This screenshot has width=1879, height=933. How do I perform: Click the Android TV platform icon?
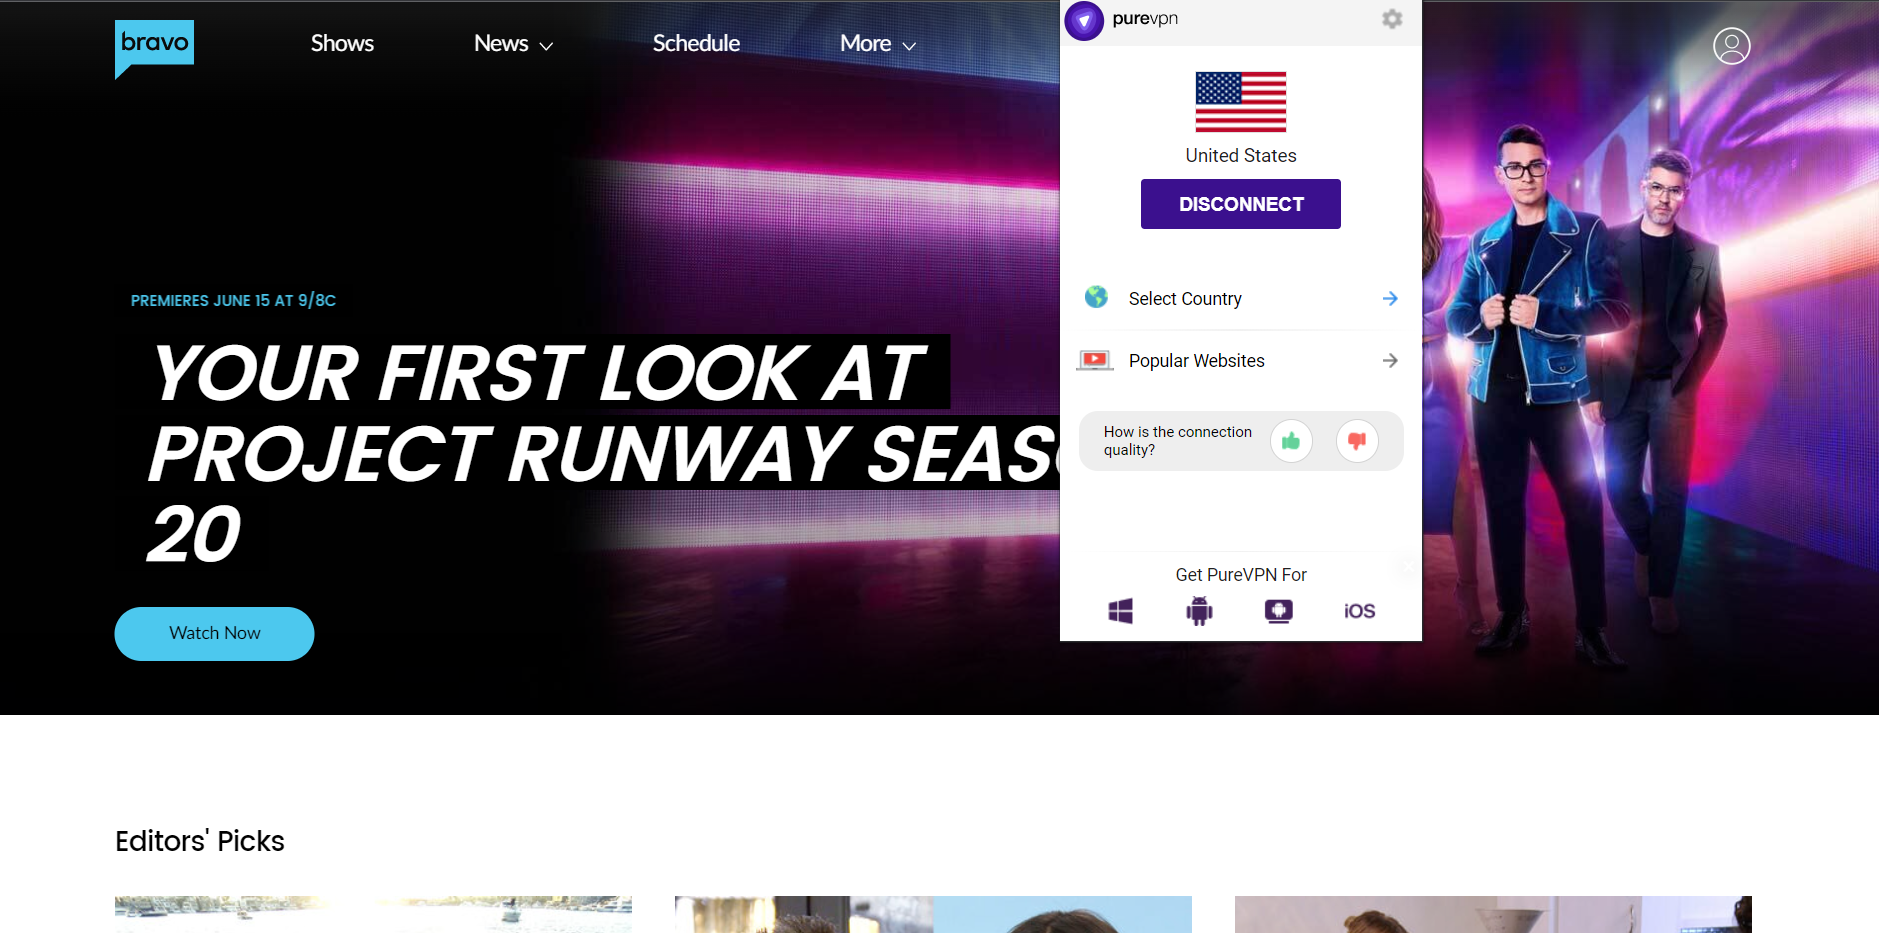click(1279, 610)
